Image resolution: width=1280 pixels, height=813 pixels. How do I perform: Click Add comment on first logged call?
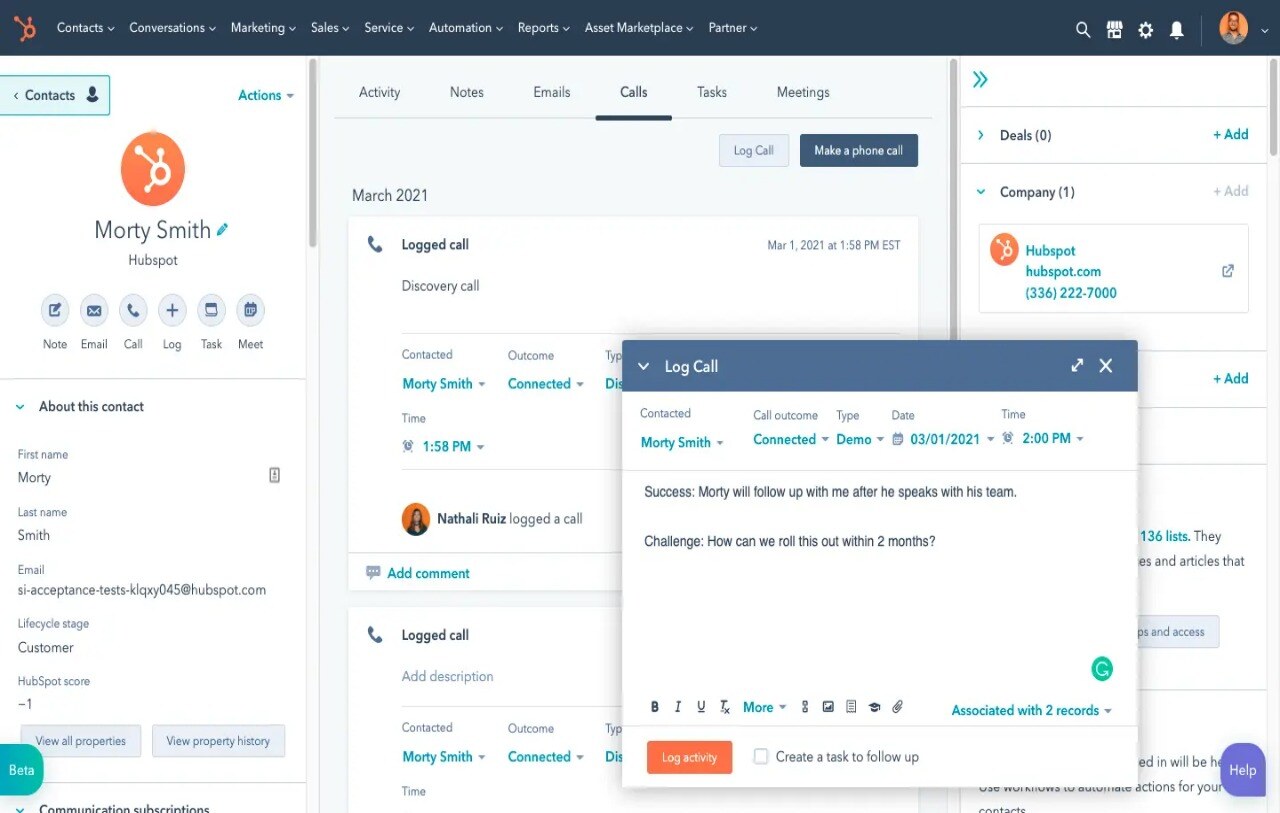[428, 573]
